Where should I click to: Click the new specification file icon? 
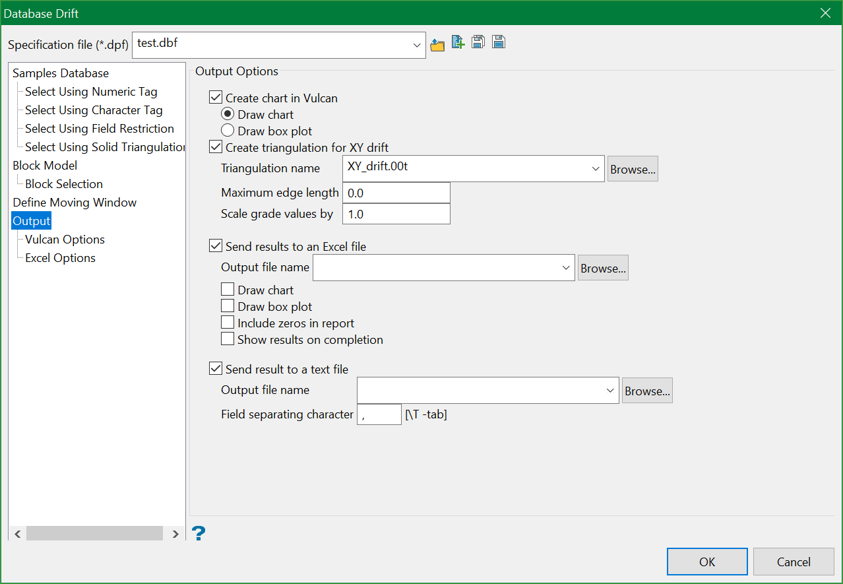click(x=458, y=43)
